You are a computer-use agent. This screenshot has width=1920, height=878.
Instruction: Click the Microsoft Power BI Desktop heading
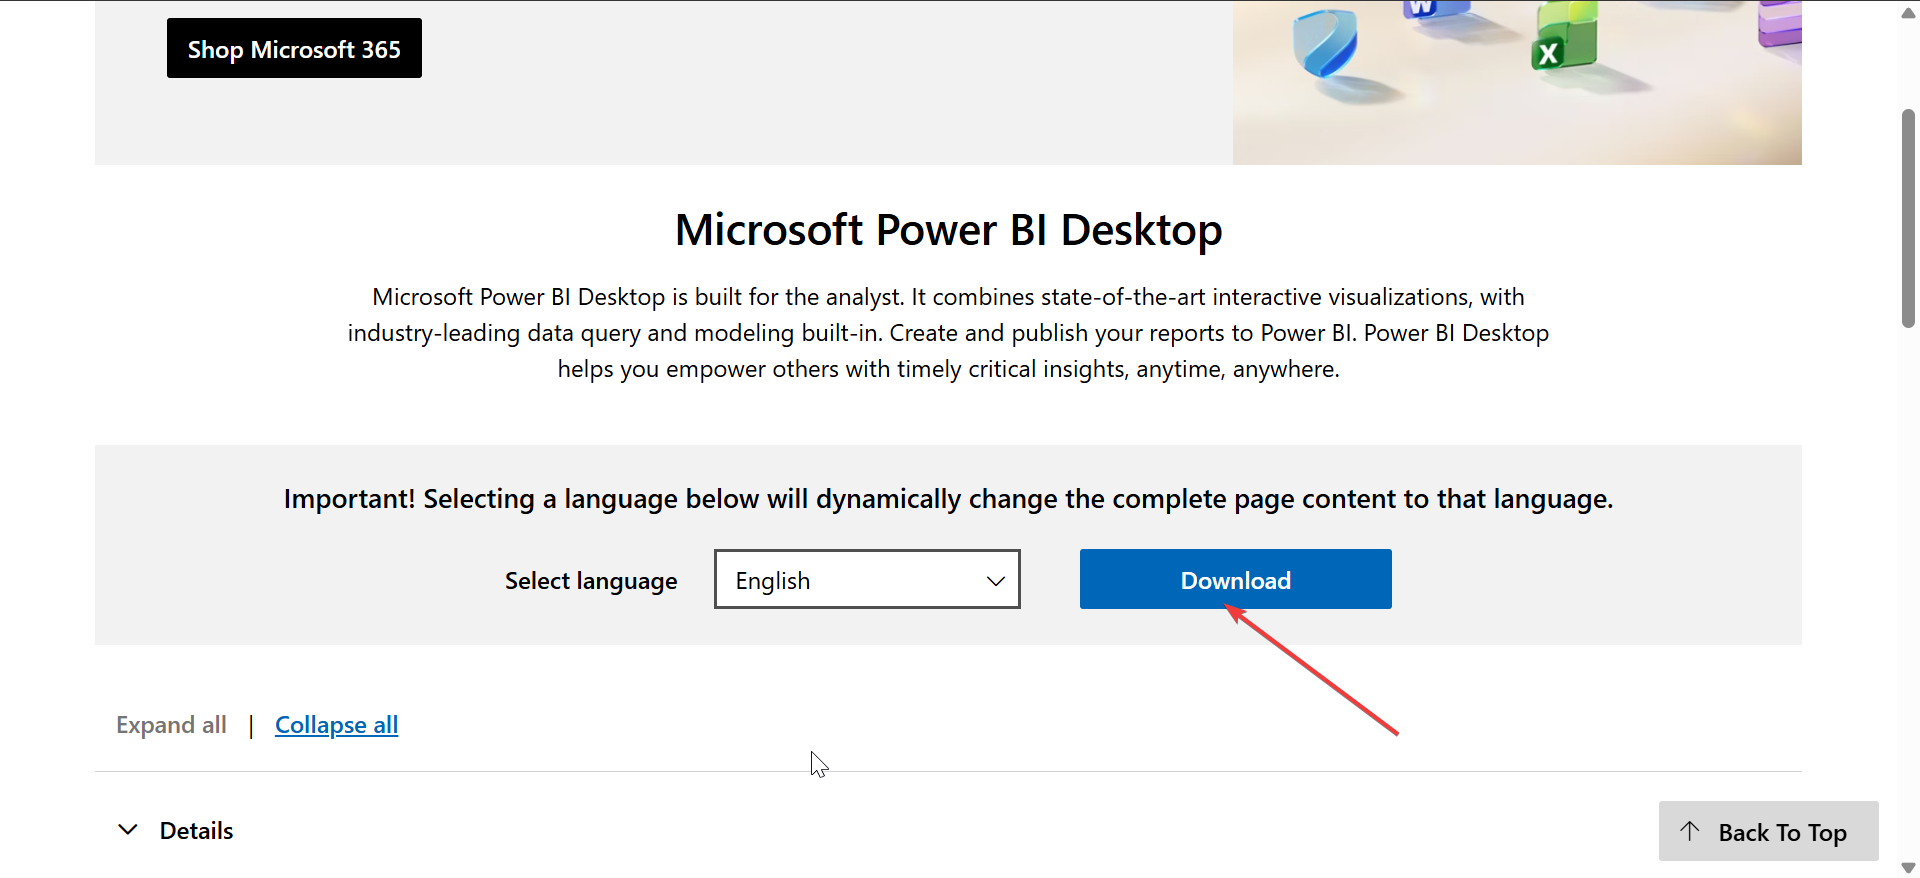948,230
